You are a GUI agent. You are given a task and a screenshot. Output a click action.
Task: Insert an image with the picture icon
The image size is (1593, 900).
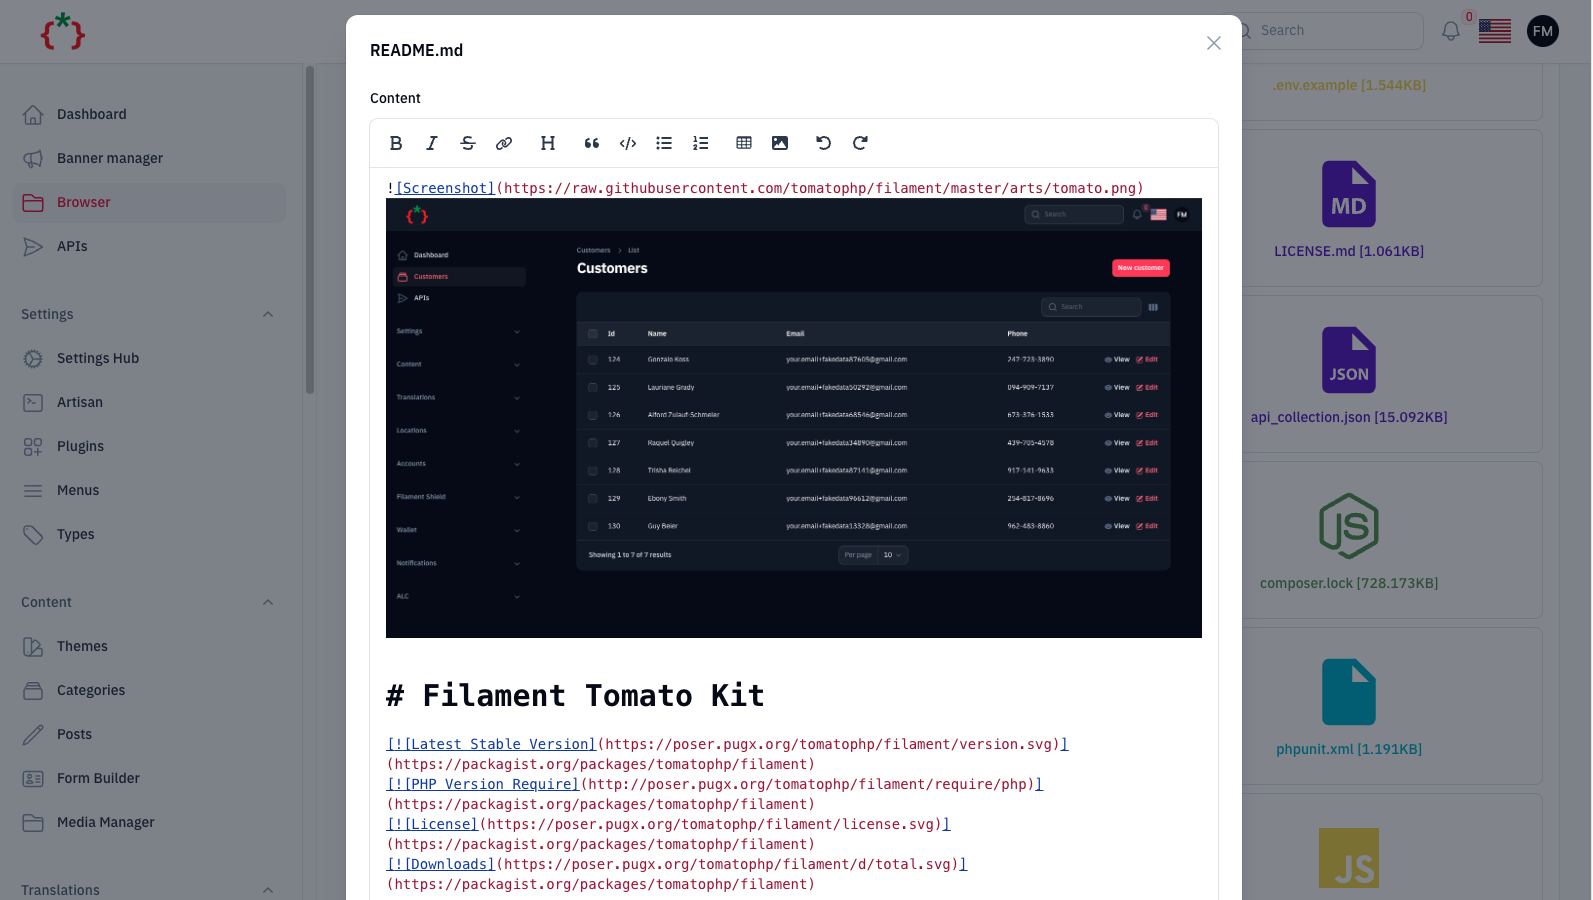coord(780,143)
